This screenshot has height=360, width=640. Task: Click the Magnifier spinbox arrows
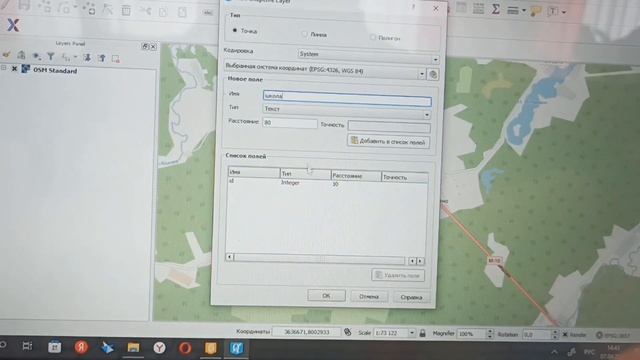(490, 334)
